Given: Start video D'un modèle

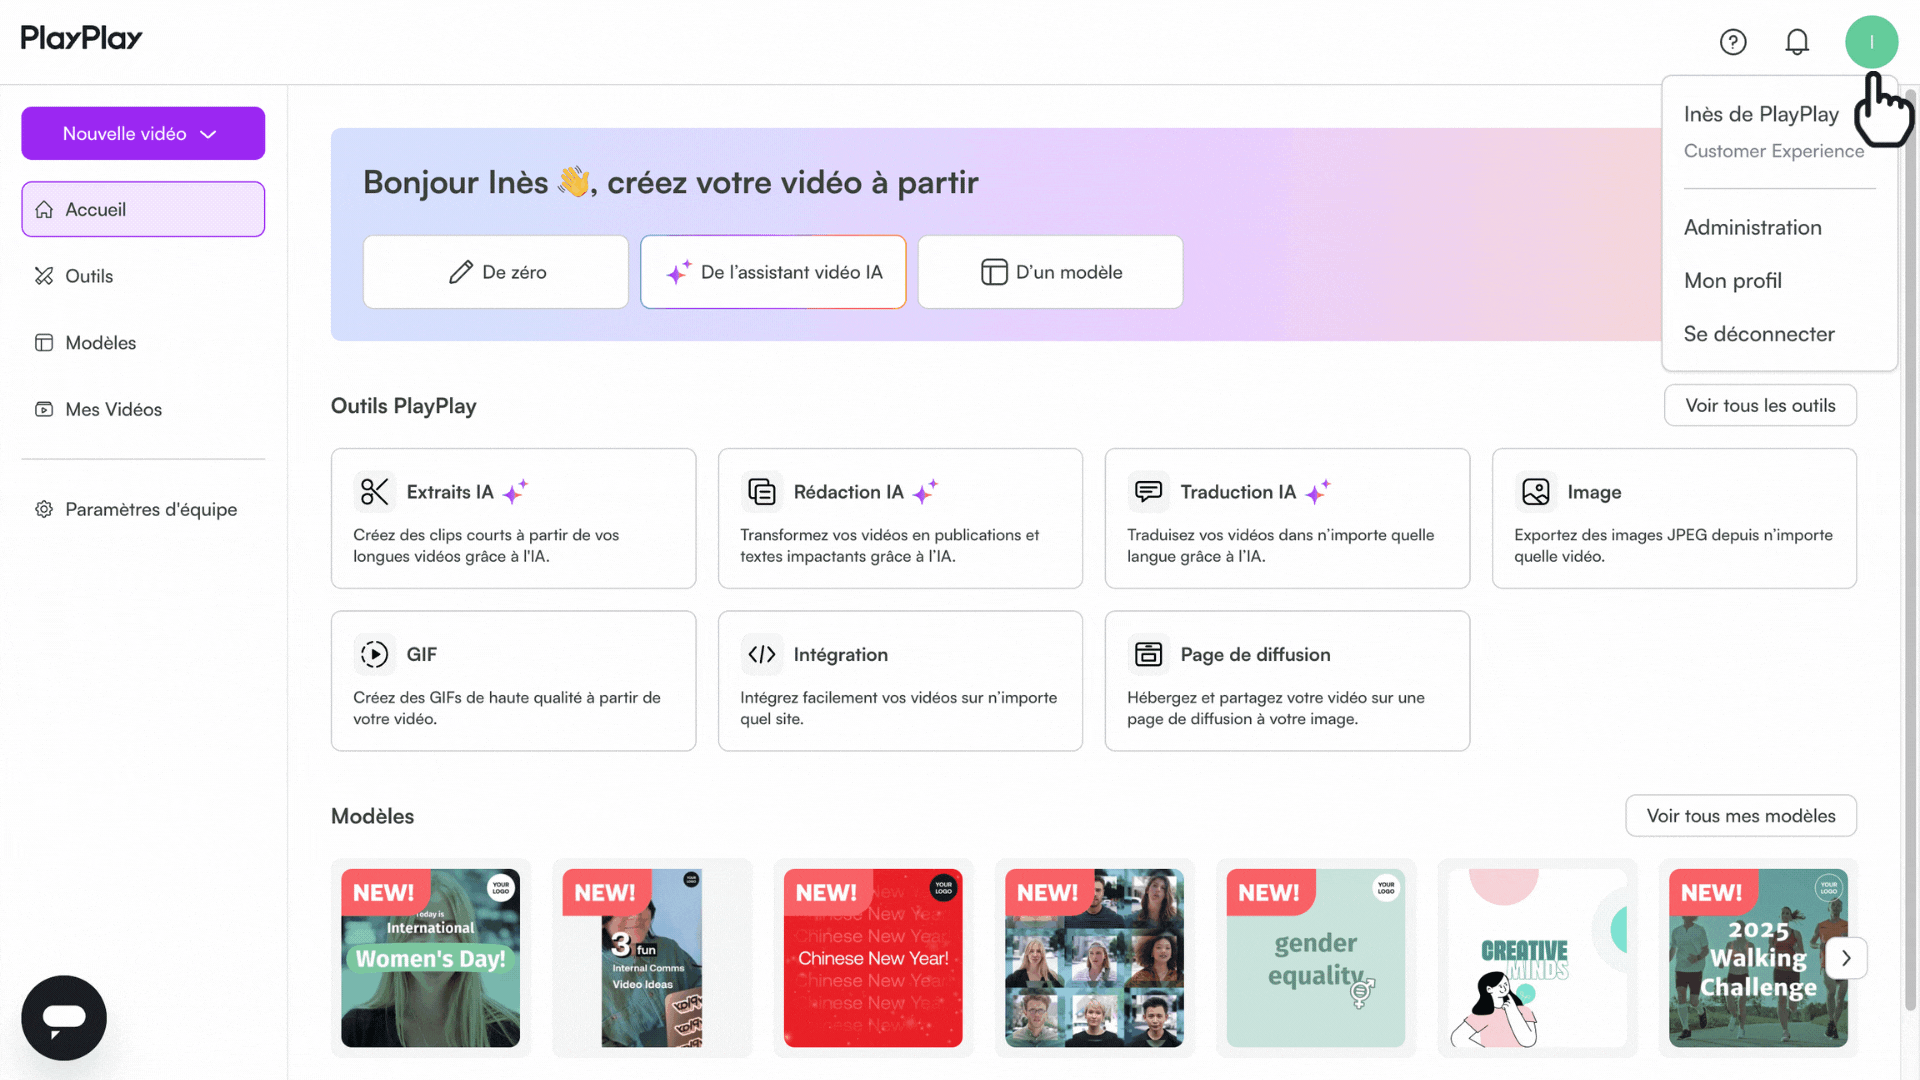Looking at the screenshot, I should 1050,272.
